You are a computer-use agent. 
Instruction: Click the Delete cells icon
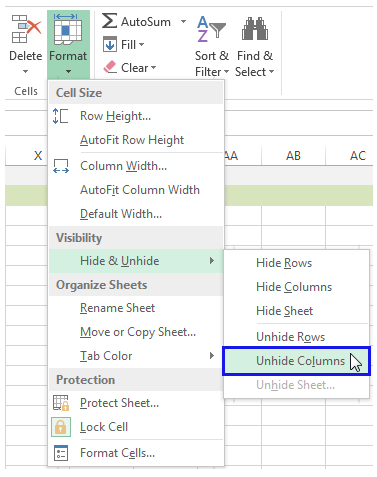tap(26, 29)
